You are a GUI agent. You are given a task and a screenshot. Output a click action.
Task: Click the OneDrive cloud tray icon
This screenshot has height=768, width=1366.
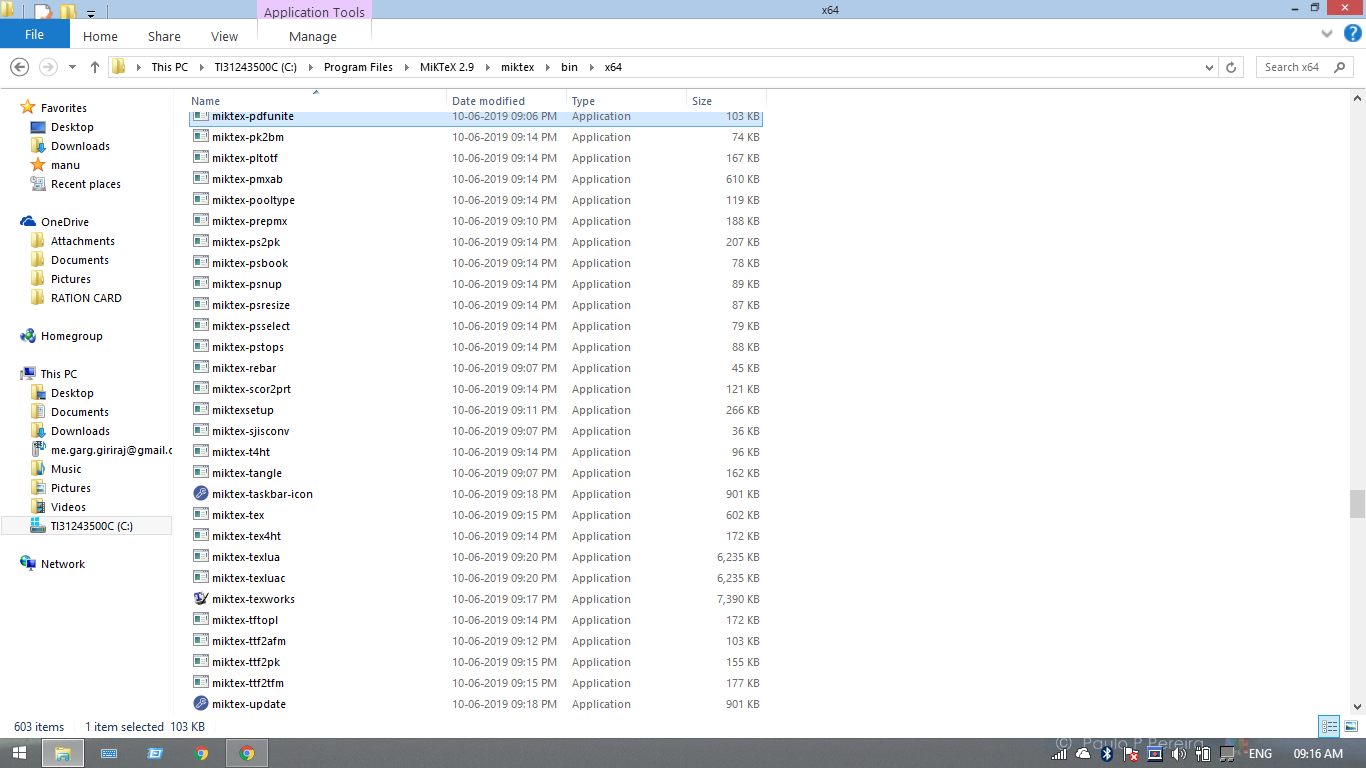[1083, 754]
